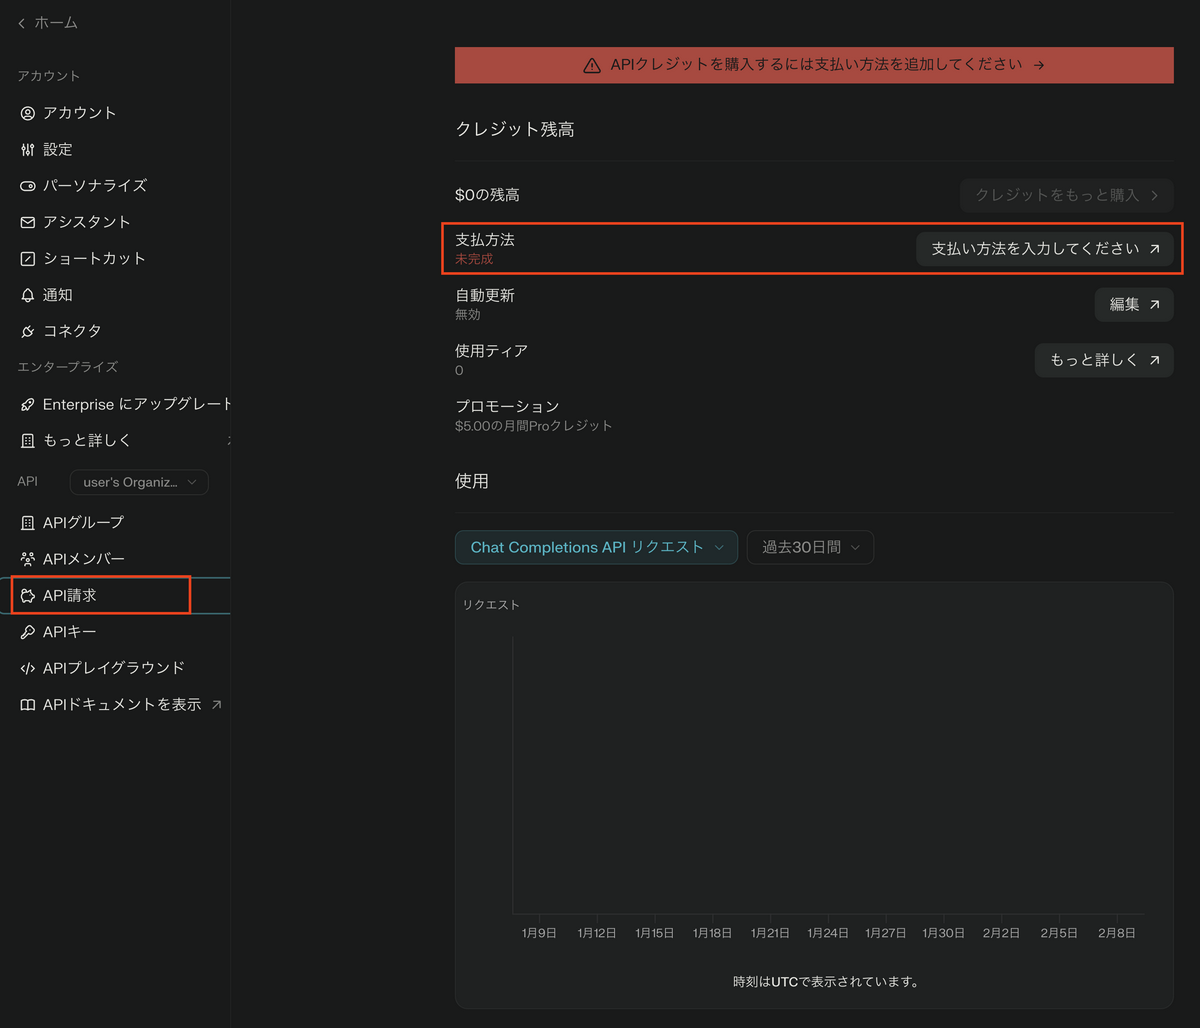Click 編集 next to 自動更新
This screenshot has width=1200, height=1028.
[1133, 304]
